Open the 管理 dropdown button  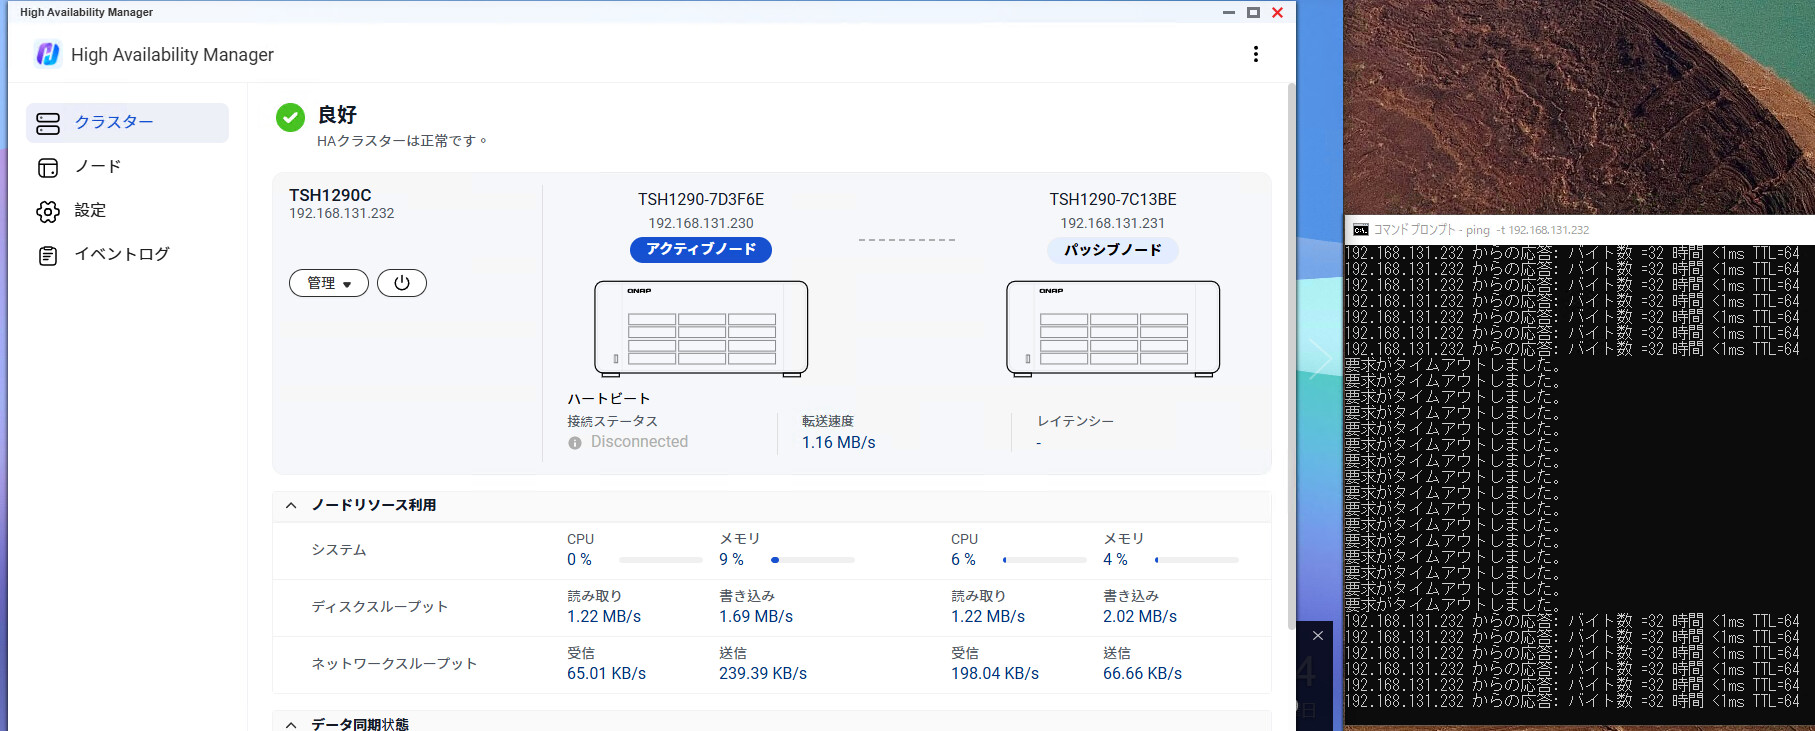pyautogui.click(x=329, y=283)
